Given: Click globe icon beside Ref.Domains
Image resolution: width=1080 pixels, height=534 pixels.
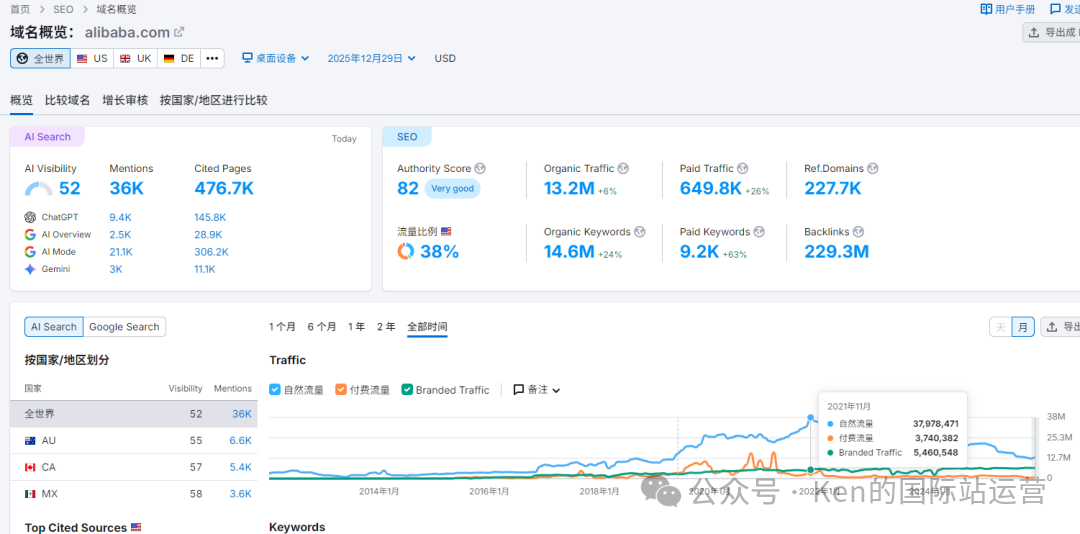Looking at the screenshot, I should tap(873, 168).
